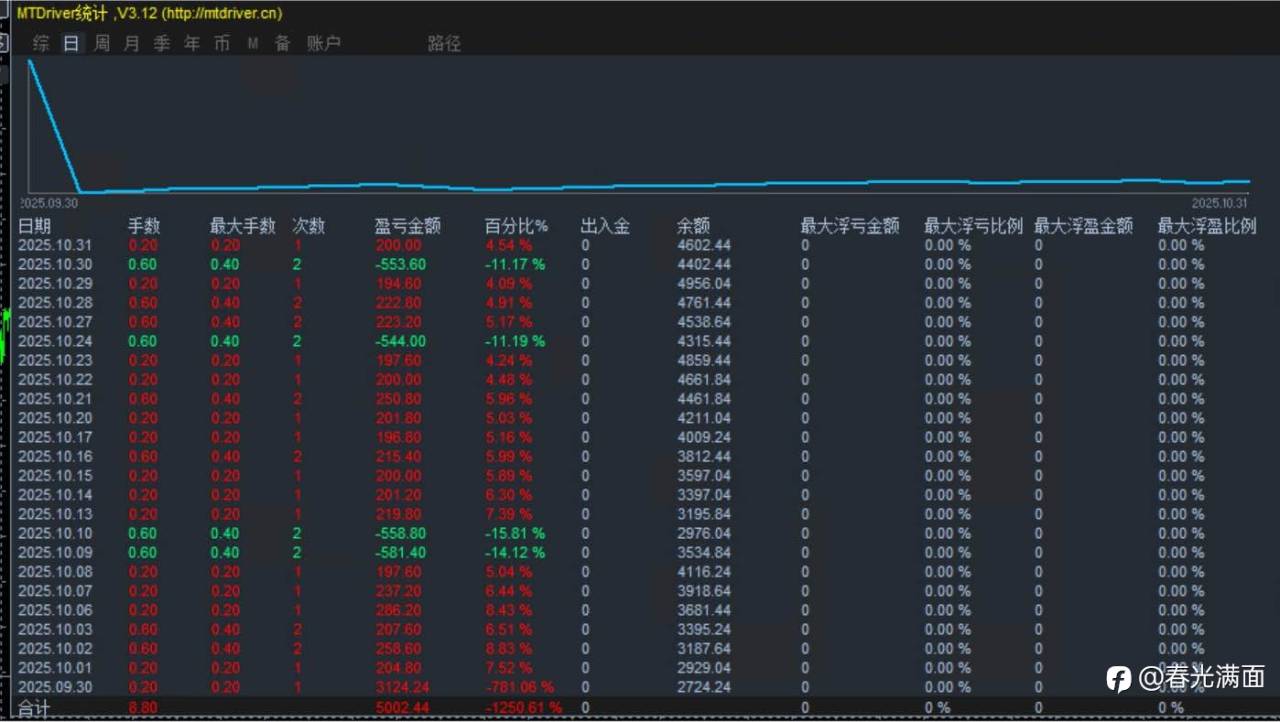Image resolution: width=1280 pixels, height=722 pixels.
Task: Click the MTDriver统计 V3.12 title text
Action: click(149, 13)
